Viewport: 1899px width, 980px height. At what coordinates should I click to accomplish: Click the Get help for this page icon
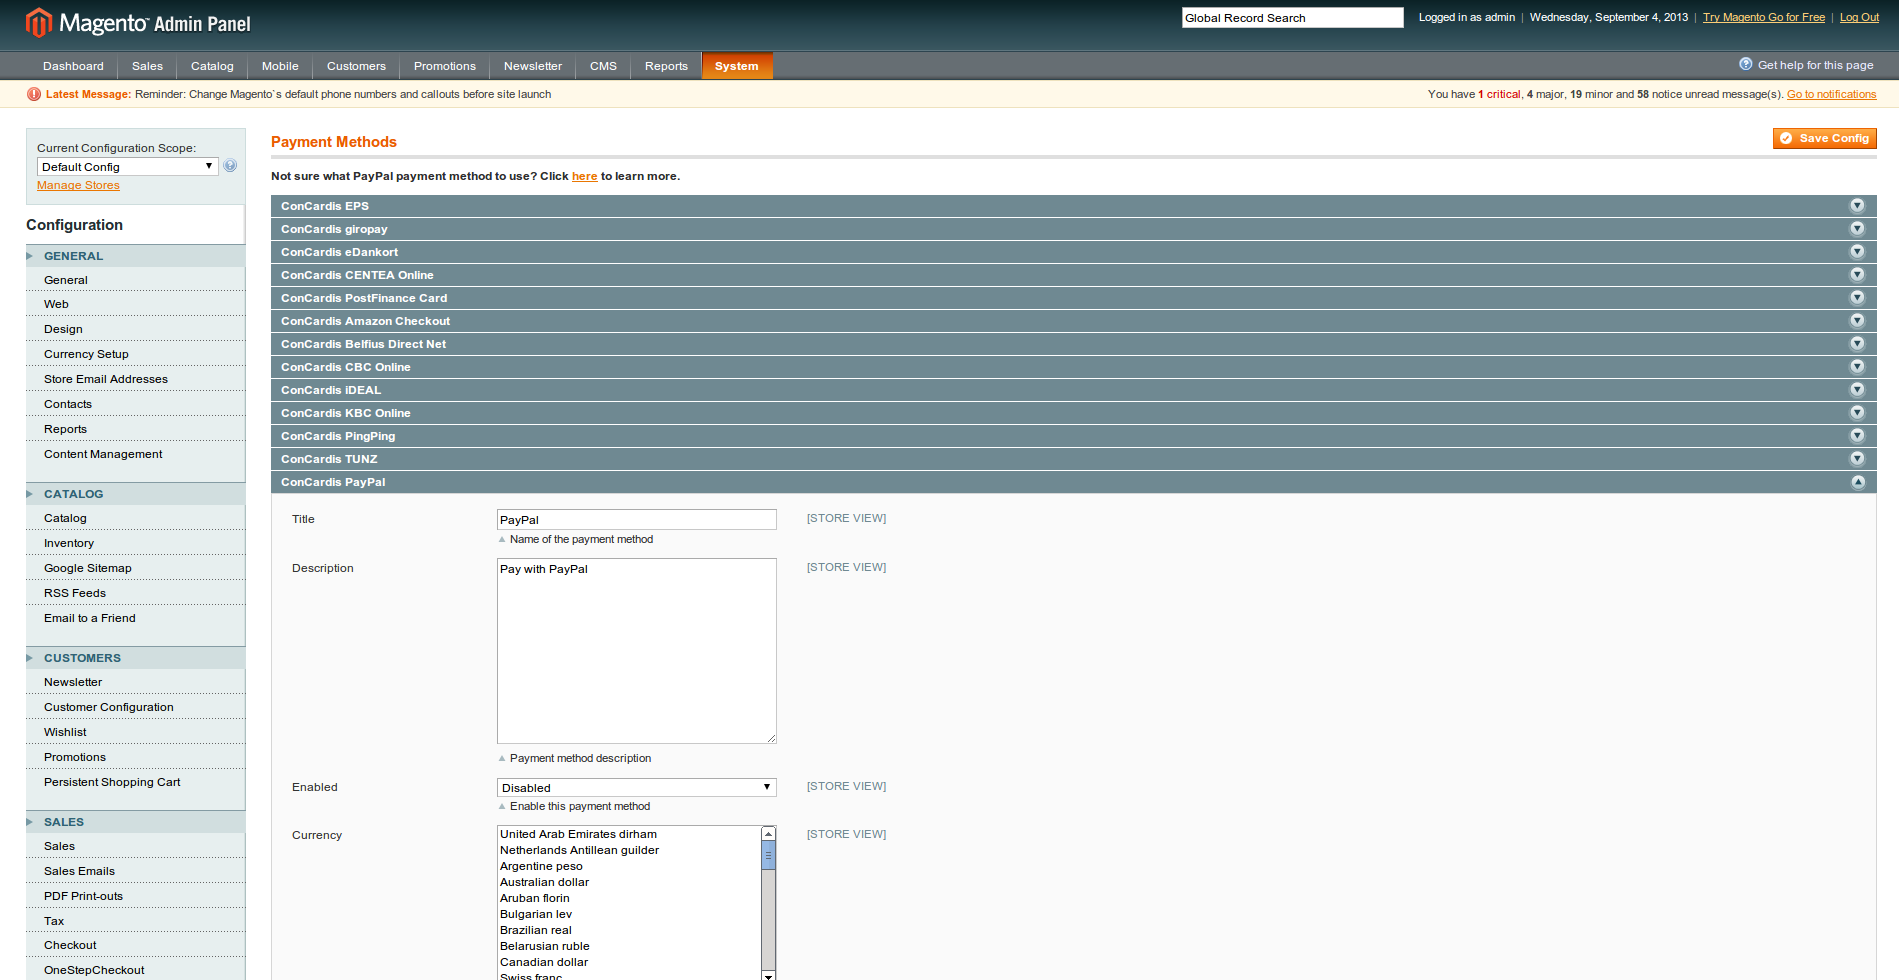point(1745,64)
